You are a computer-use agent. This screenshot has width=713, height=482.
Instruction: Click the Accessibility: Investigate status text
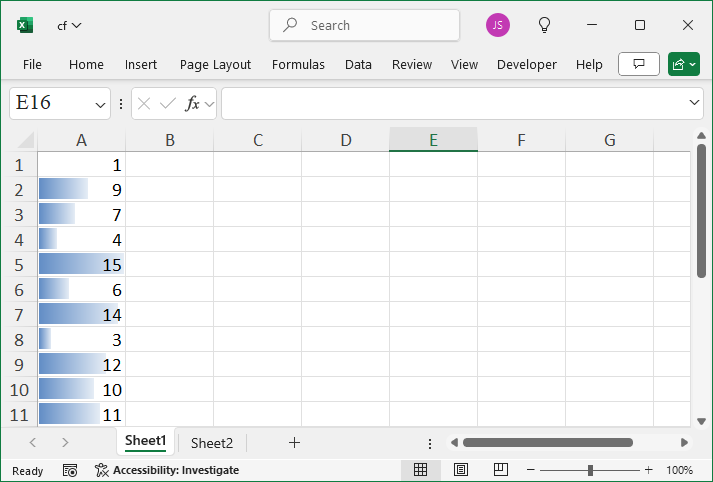[176, 470]
